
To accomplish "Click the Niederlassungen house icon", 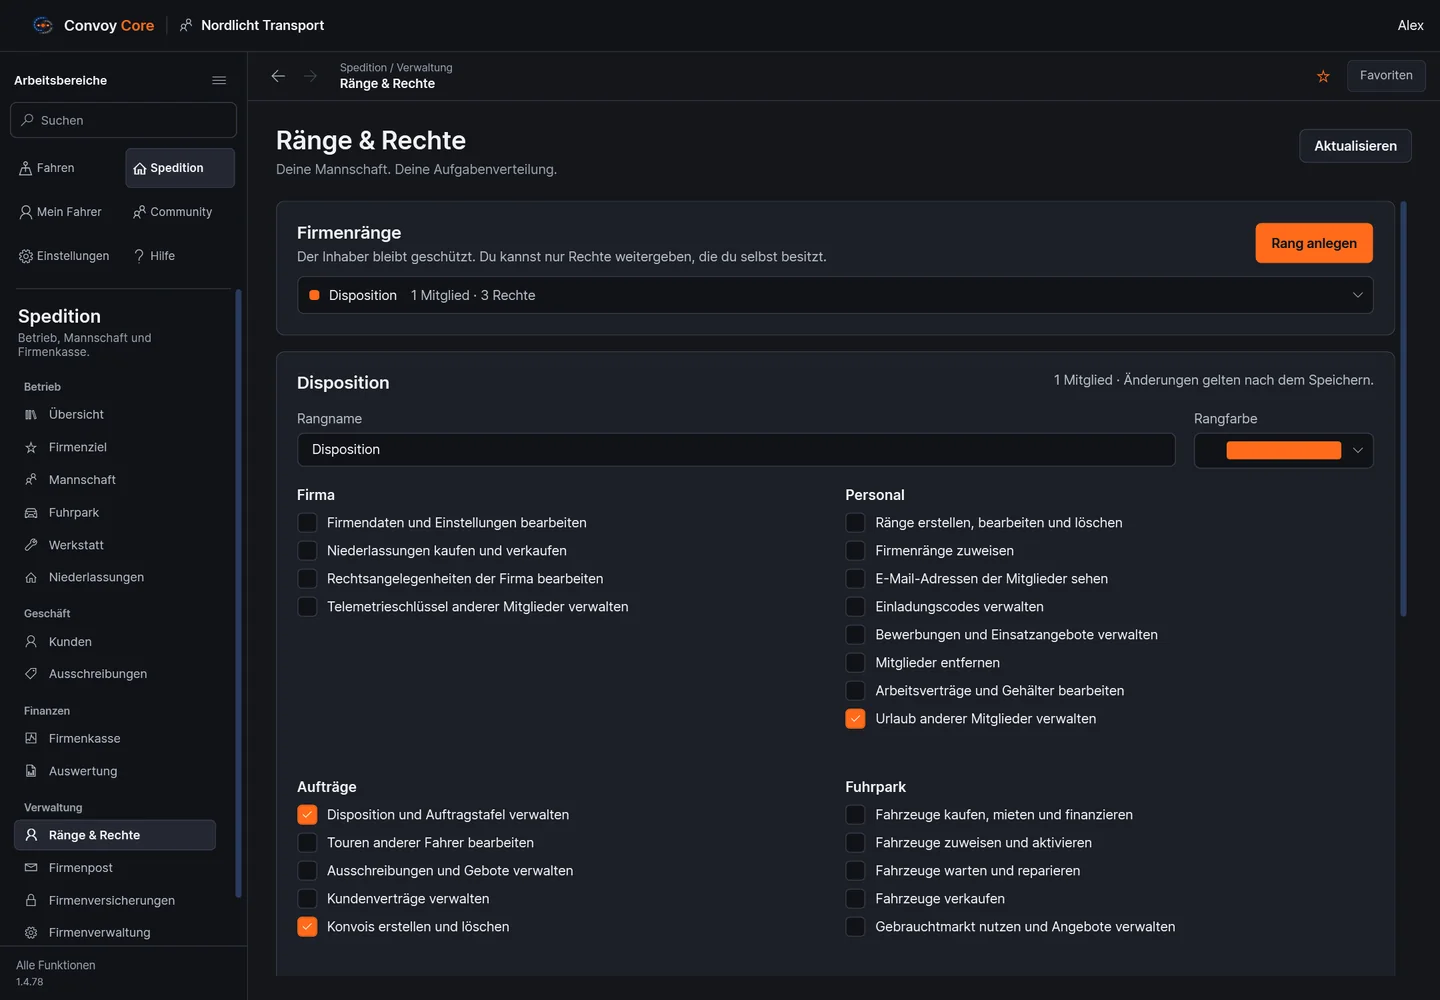I will [x=31, y=577].
